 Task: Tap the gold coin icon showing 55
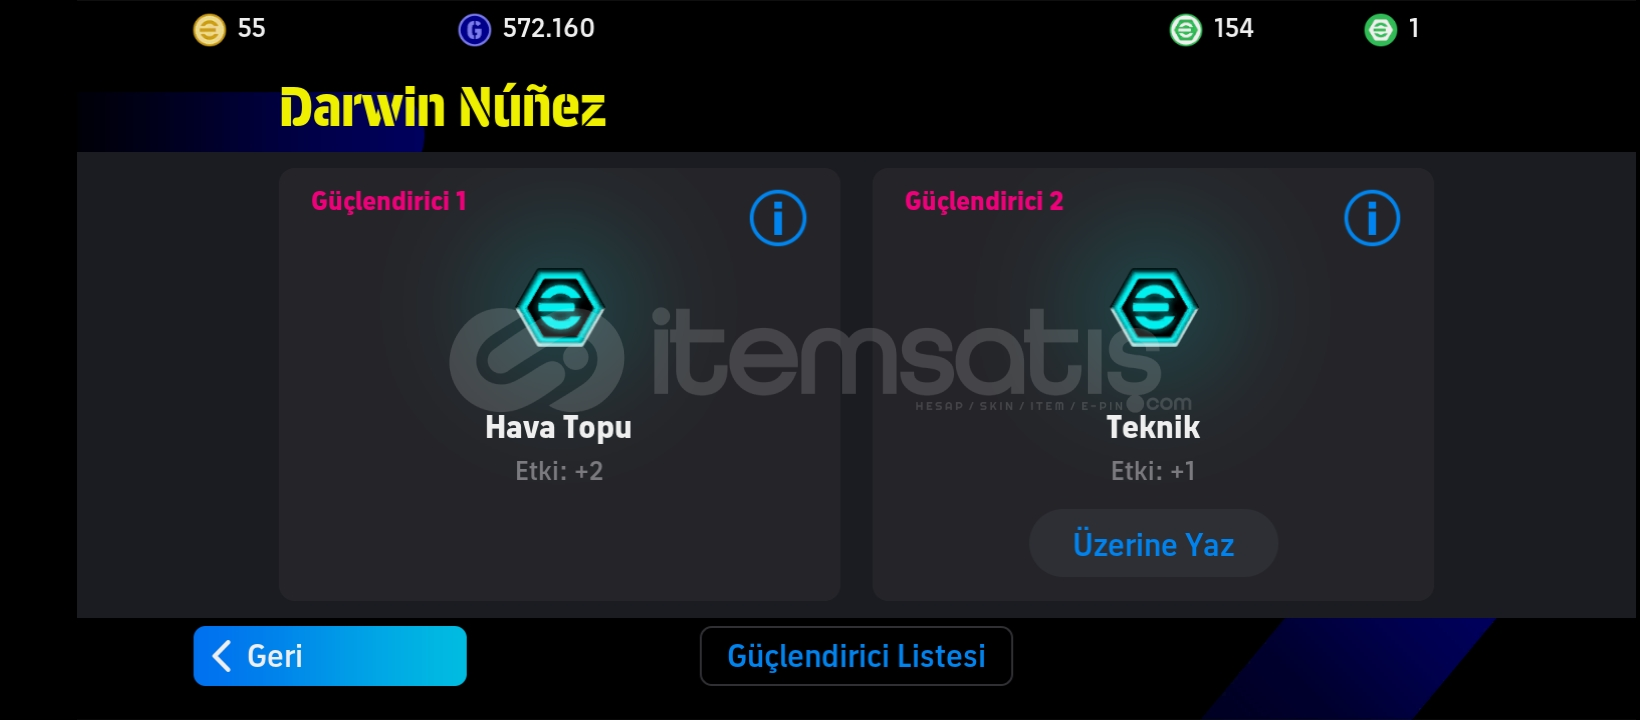tap(209, 30)
